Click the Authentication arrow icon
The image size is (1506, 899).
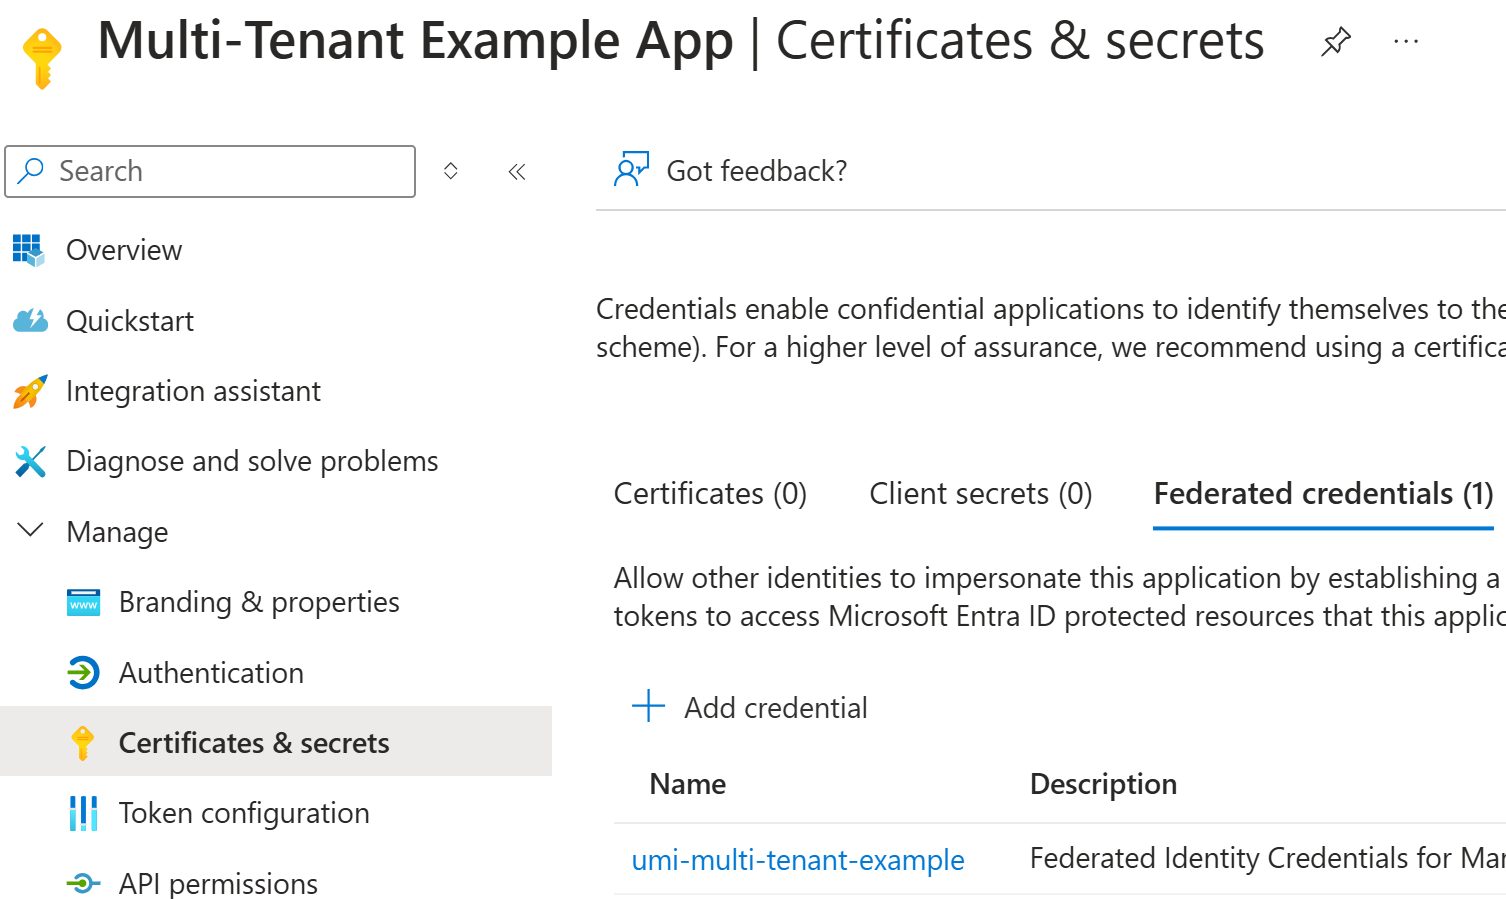click(x=83, y=672)
